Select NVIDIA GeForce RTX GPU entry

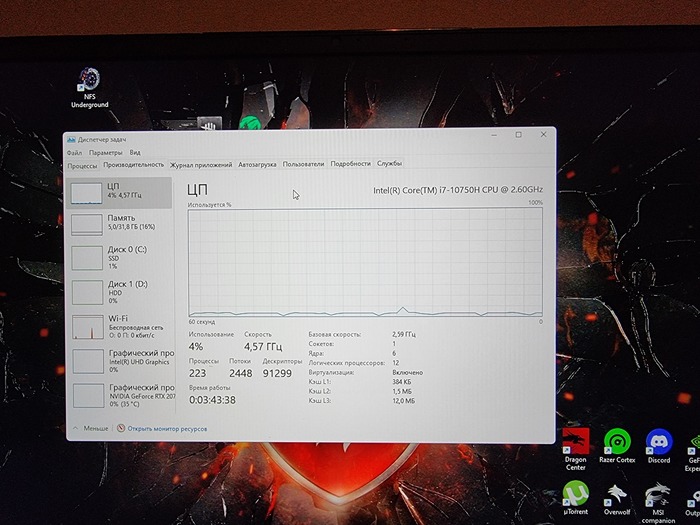[x=121, y=396]
